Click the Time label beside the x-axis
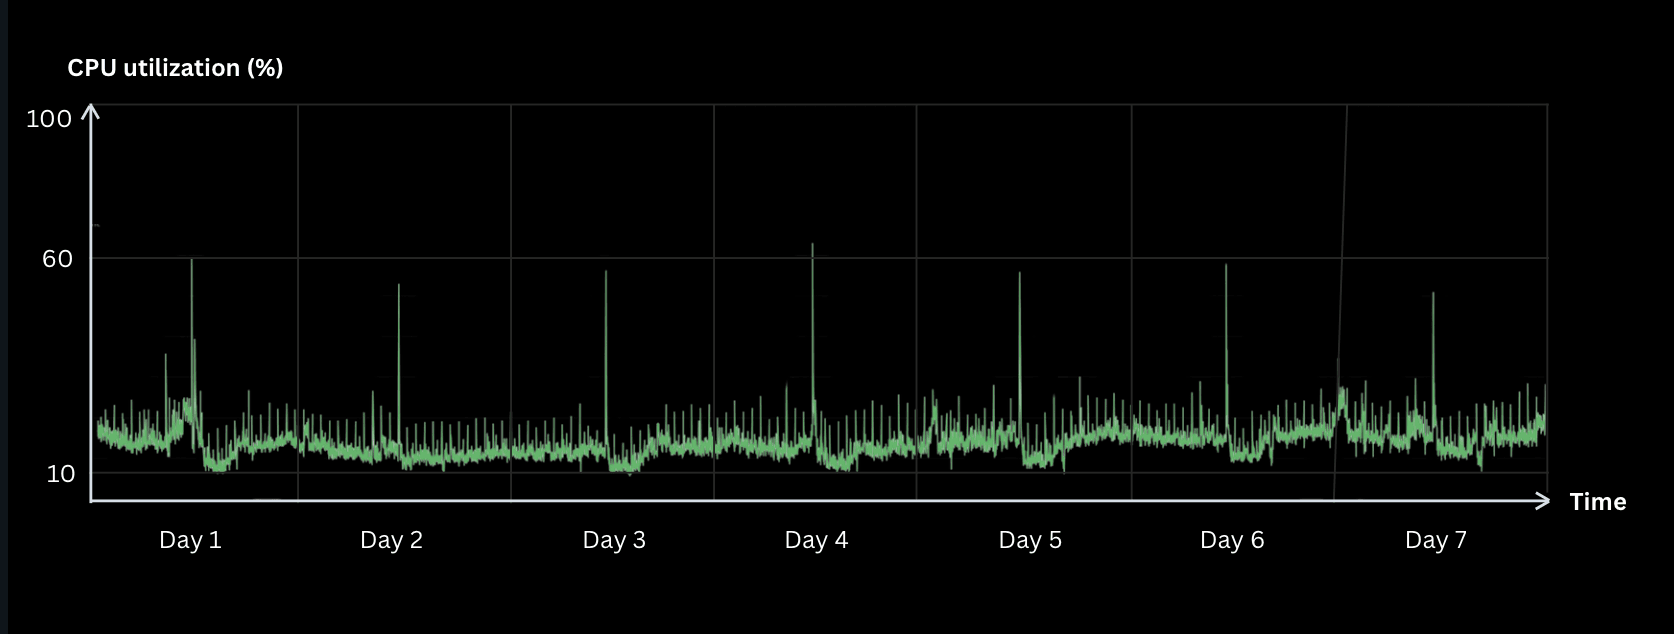The image size is (1674, 634). pyautogui.click(x=1597, y=502)
